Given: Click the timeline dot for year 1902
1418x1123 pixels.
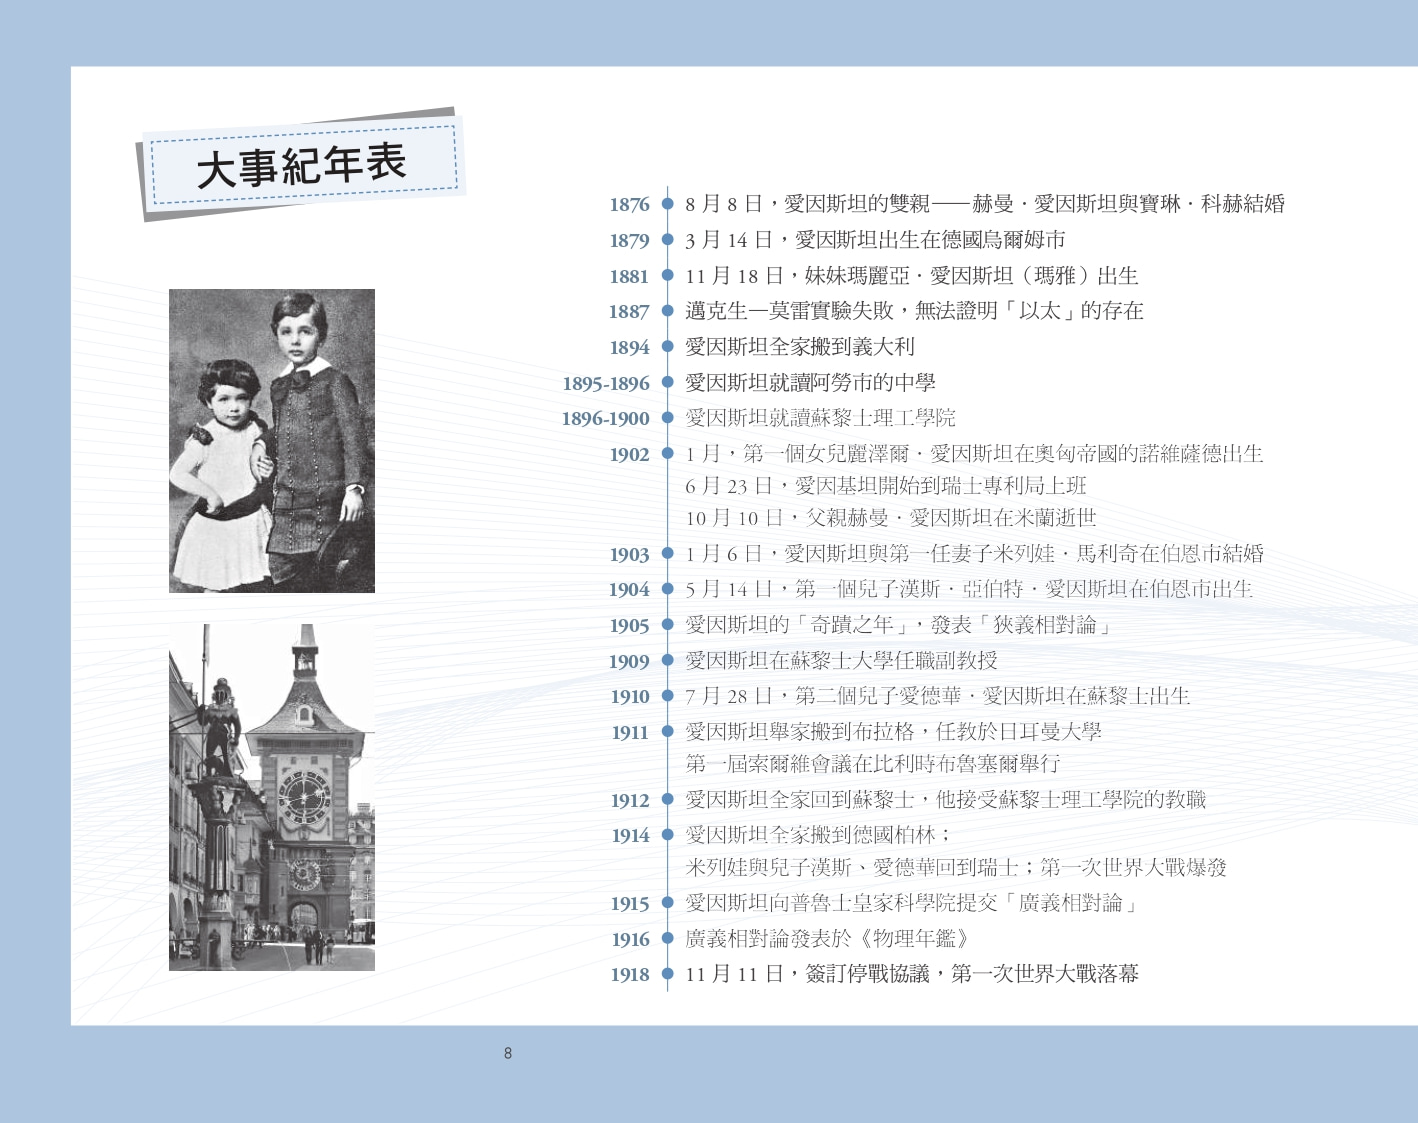Looking at the screenshot, I should click(x=667, y=454).
